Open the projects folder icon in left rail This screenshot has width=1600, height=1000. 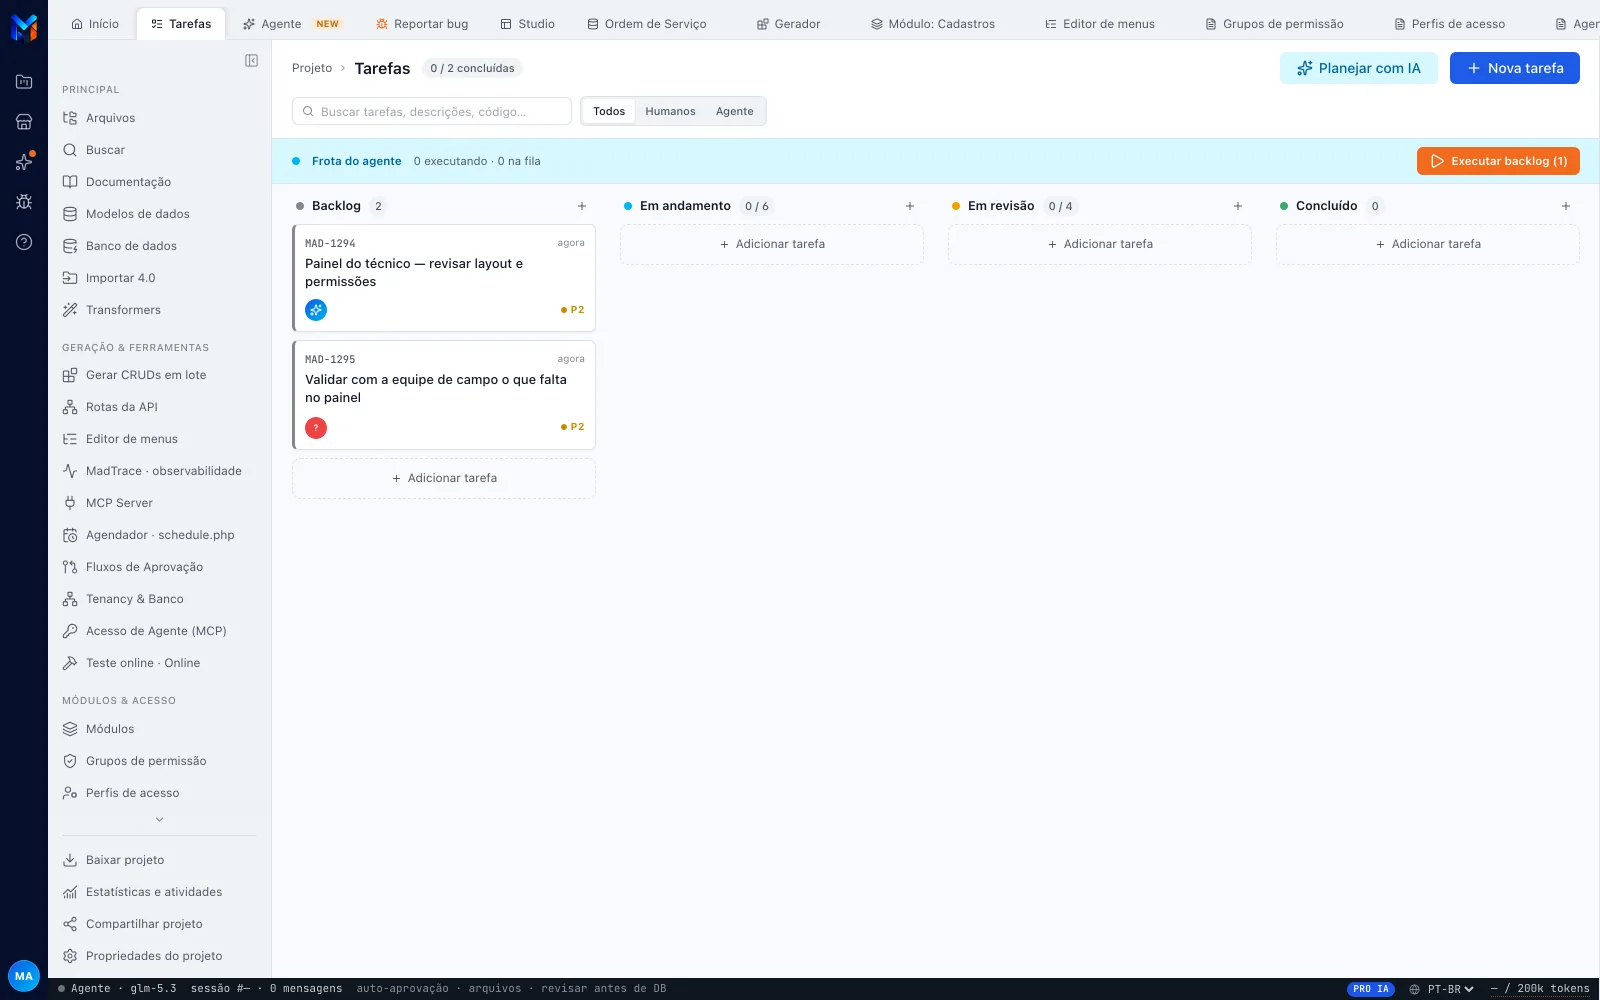(24, 82)
